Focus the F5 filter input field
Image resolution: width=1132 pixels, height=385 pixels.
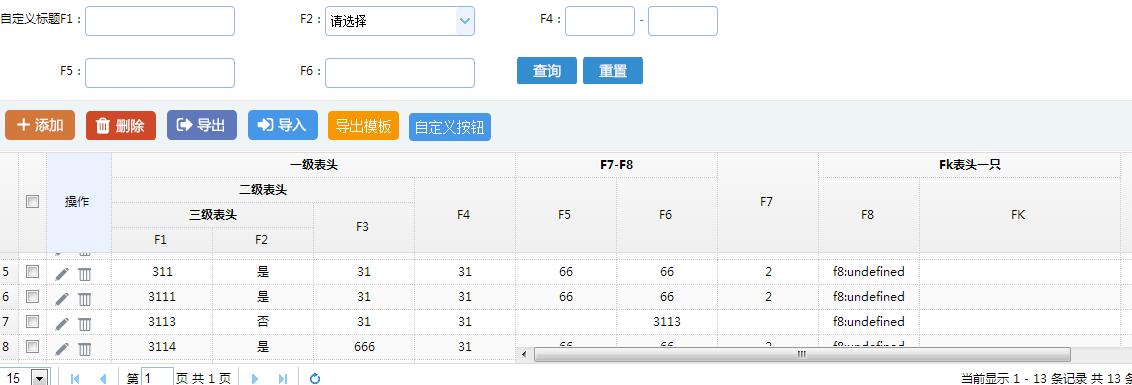click(160, 73)
